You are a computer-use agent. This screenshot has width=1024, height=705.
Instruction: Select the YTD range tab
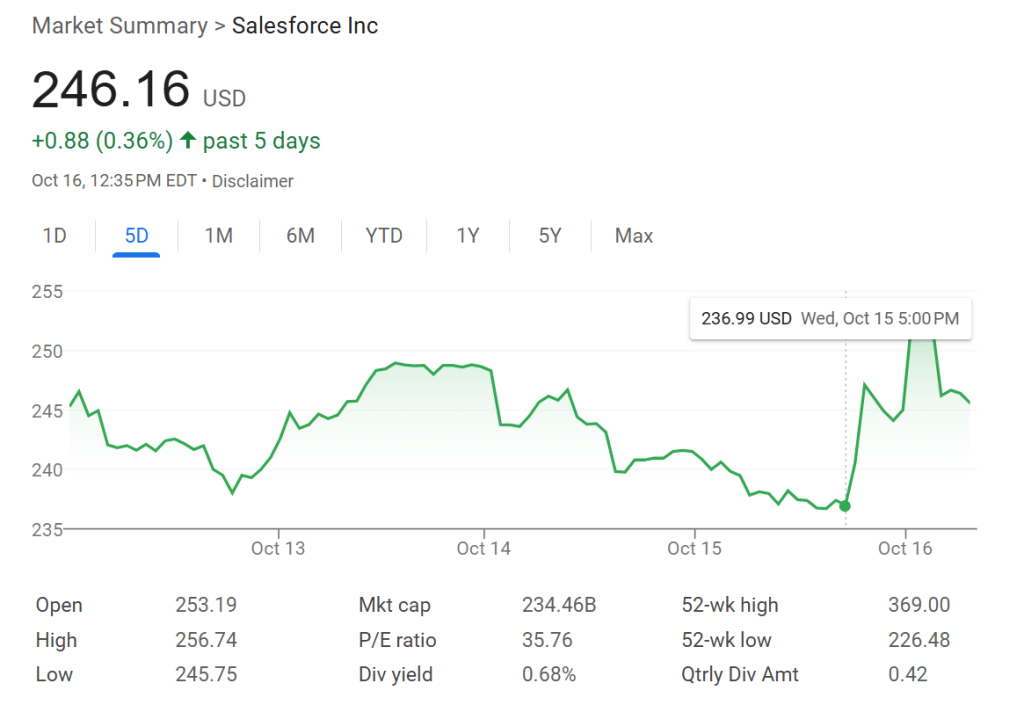[x=384, y=236]
